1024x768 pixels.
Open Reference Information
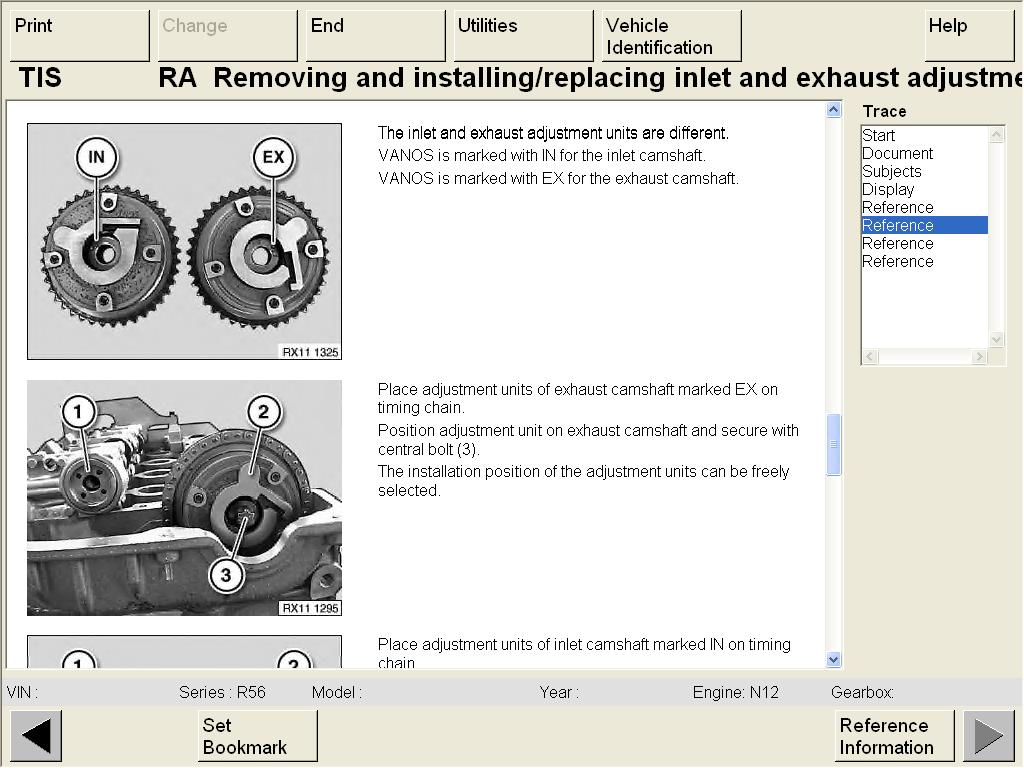click(894, 736)
